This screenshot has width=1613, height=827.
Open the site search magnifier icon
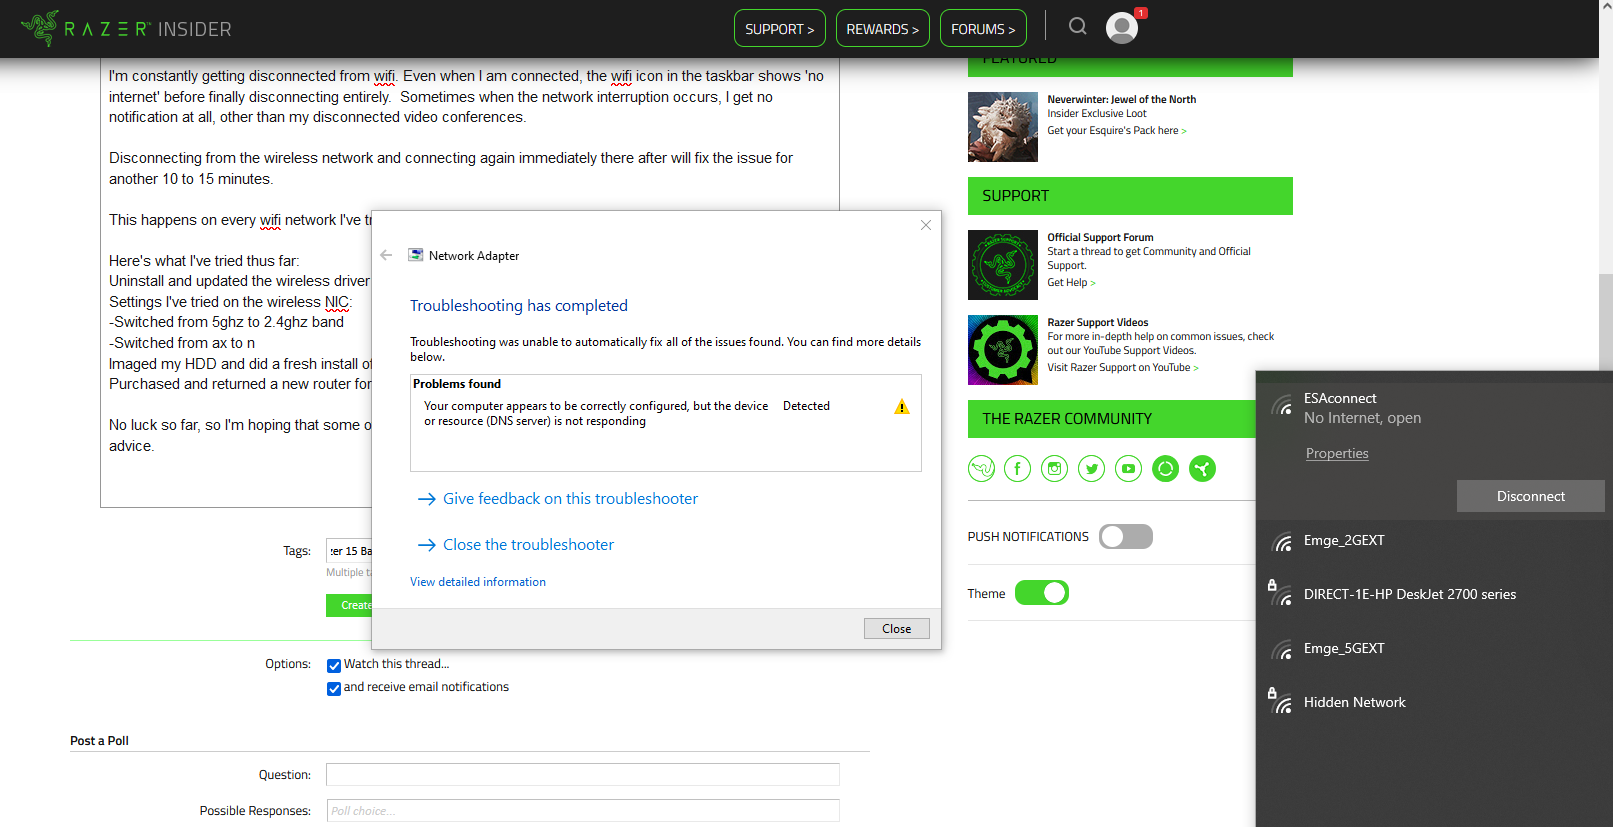[x=1077, y=27]
